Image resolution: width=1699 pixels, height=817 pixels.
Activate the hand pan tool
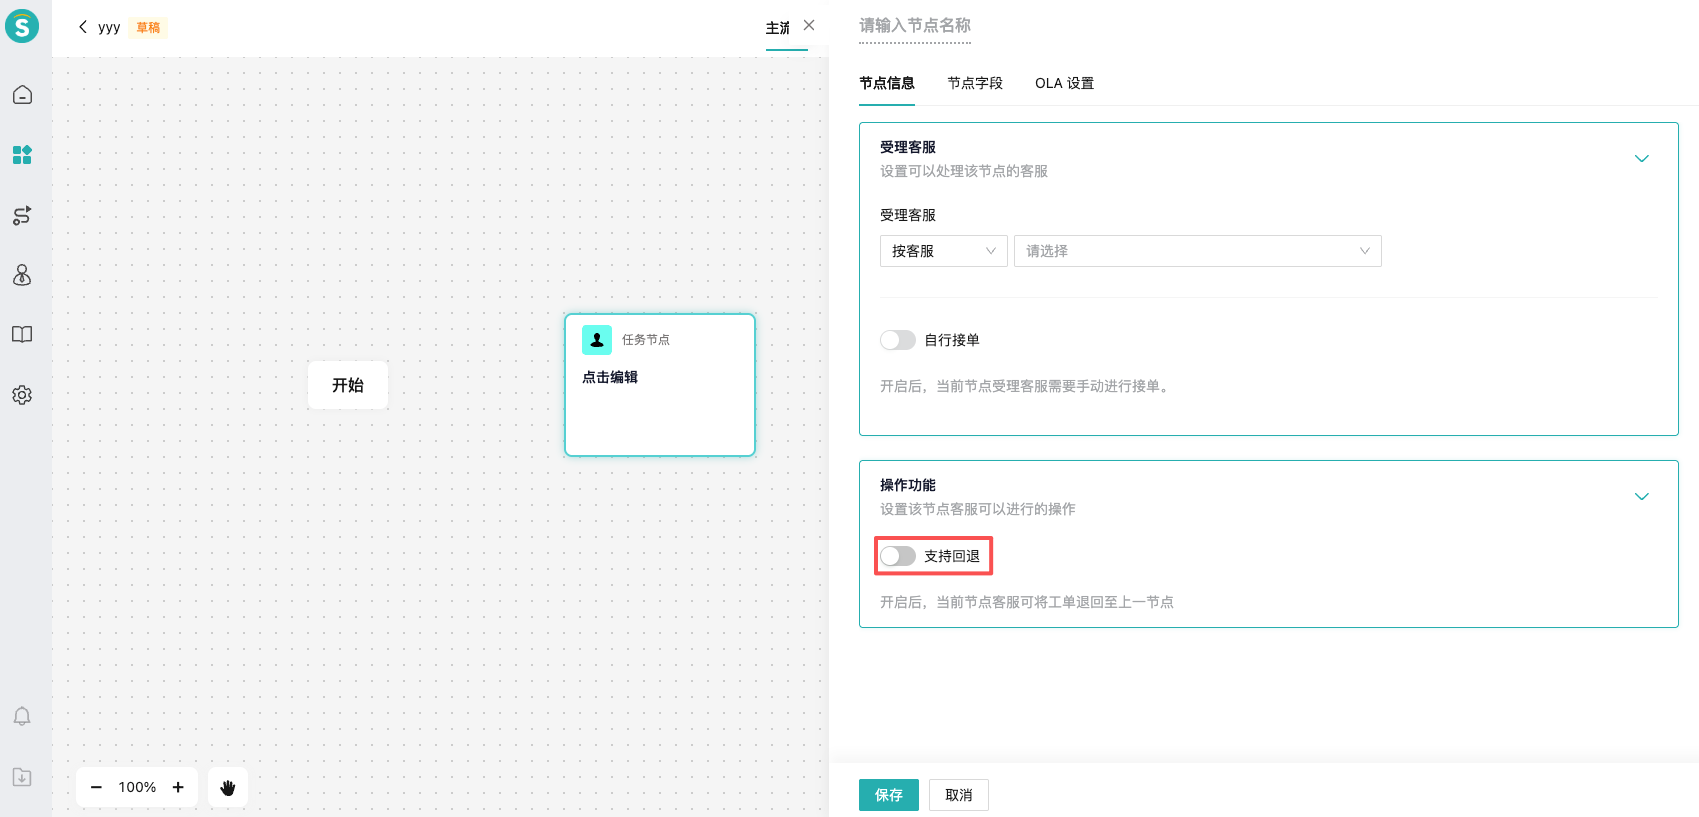pyautogui.click(x=228, y=787)
